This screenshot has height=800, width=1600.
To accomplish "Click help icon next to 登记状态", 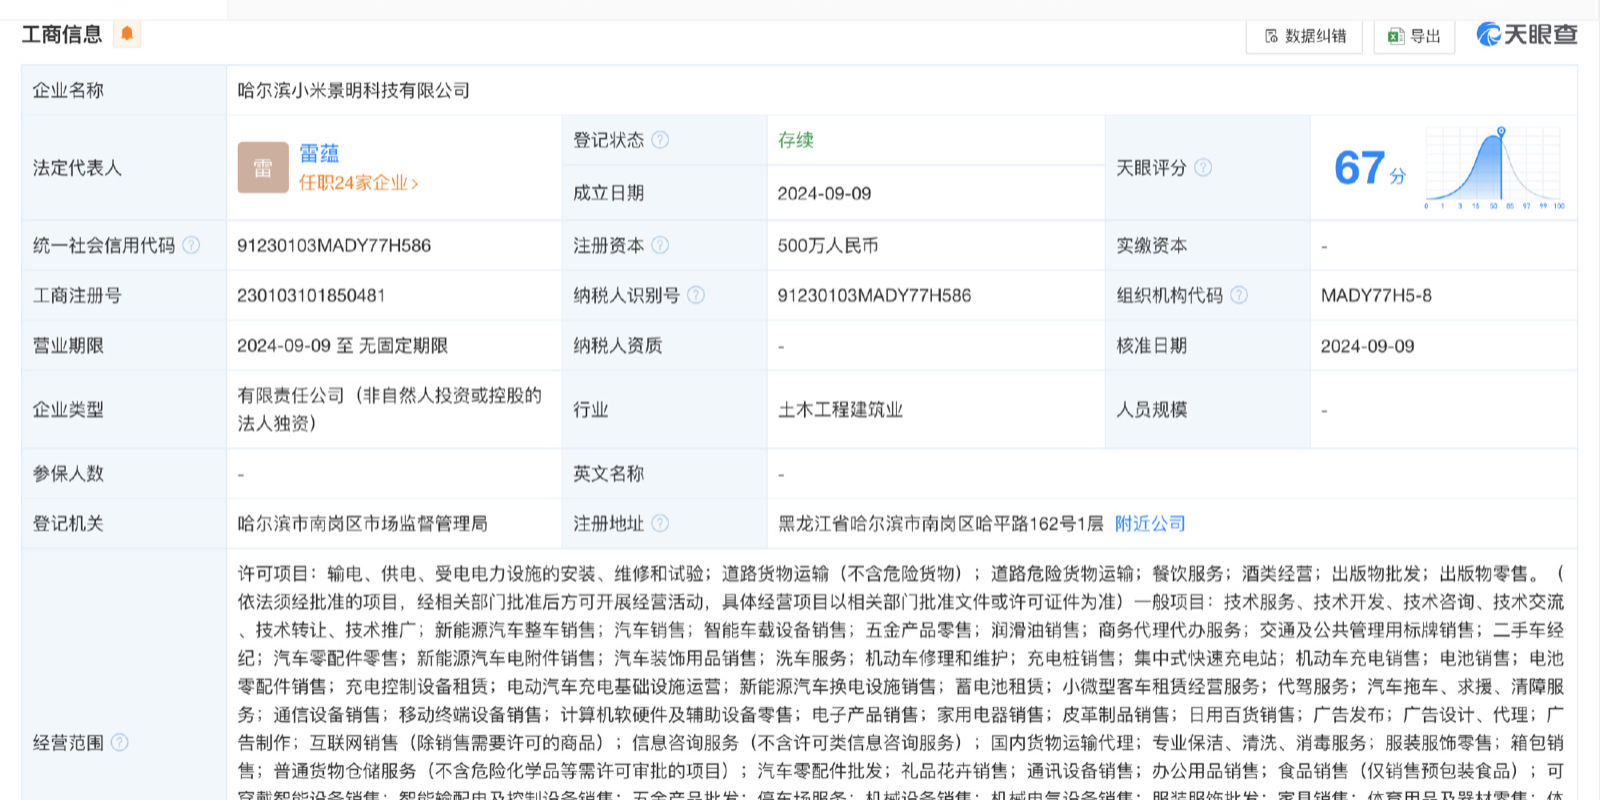I will (660, 140).
